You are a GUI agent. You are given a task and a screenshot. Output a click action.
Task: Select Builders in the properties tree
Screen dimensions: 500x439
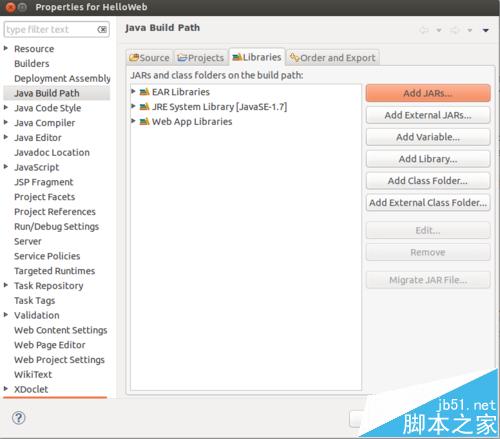pyautogui.click(x=32, y=63)
